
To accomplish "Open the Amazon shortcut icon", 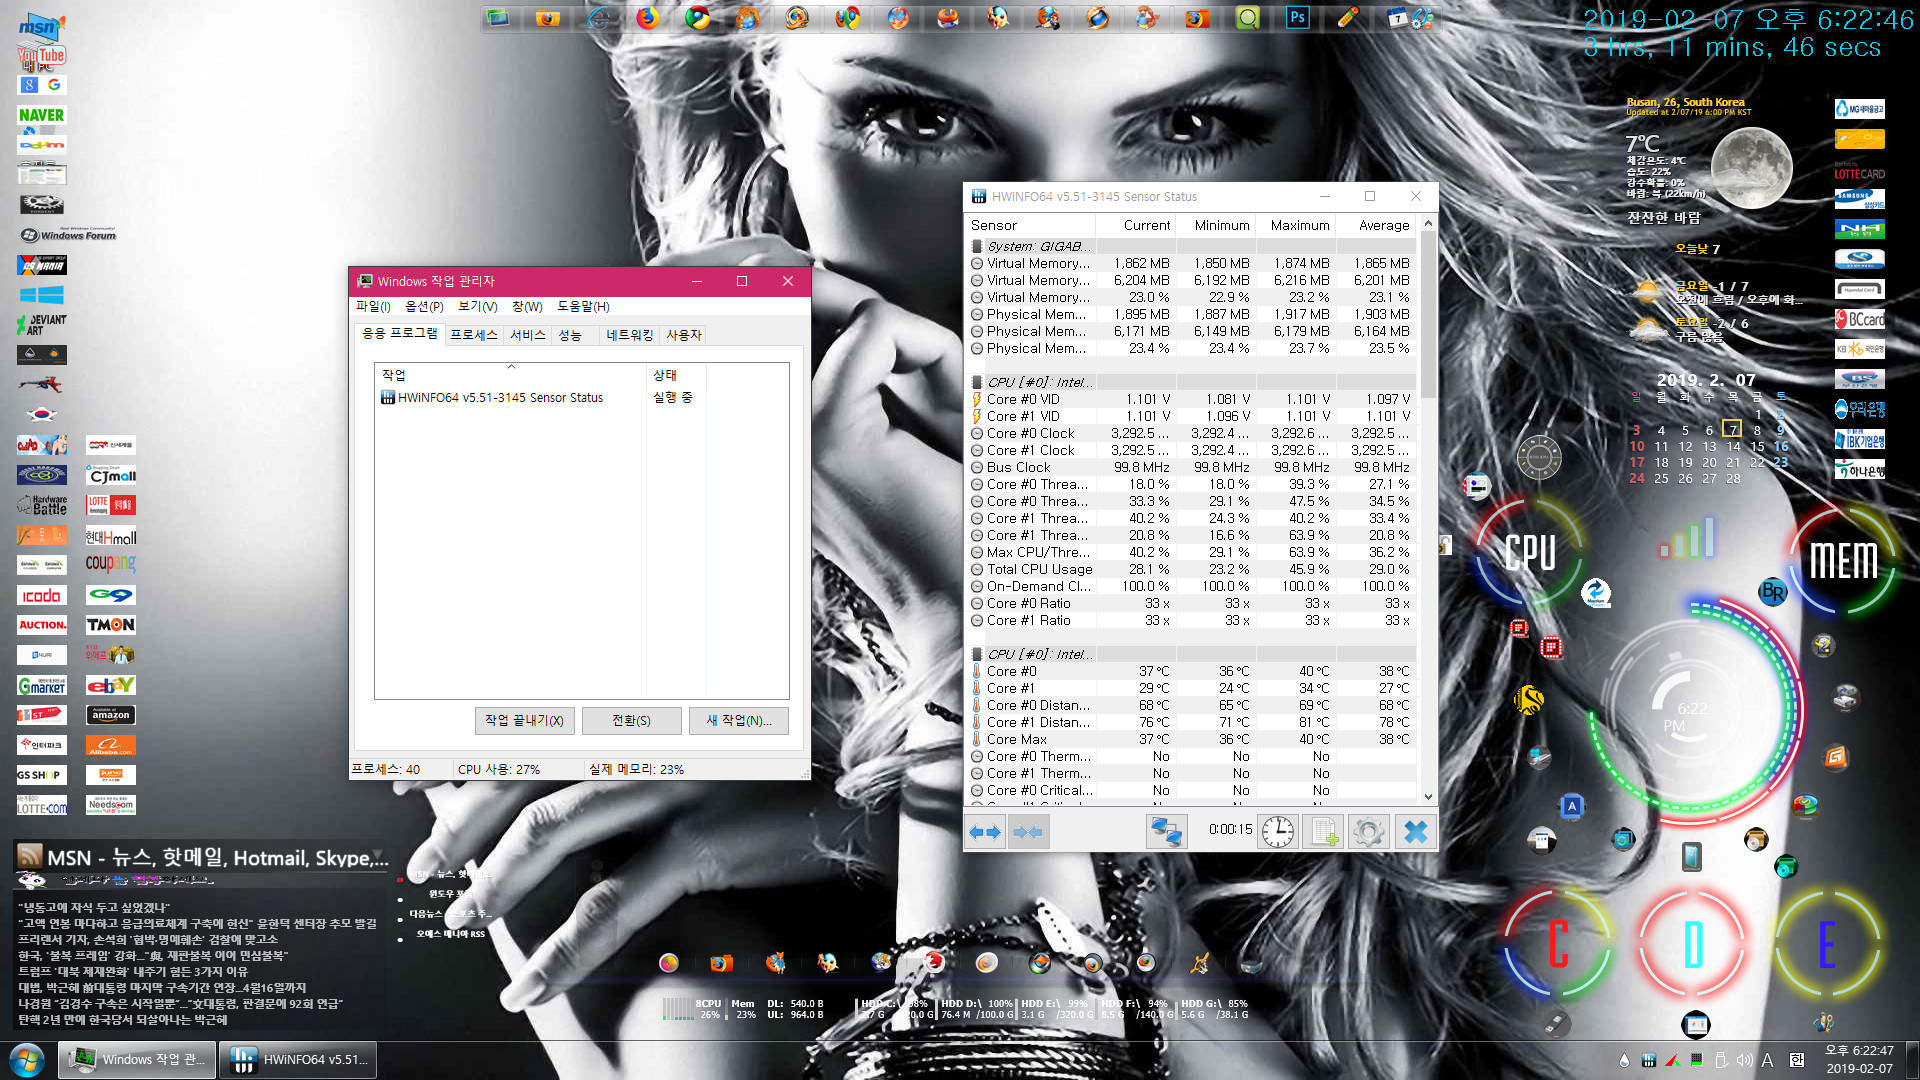I will [110, 714].
